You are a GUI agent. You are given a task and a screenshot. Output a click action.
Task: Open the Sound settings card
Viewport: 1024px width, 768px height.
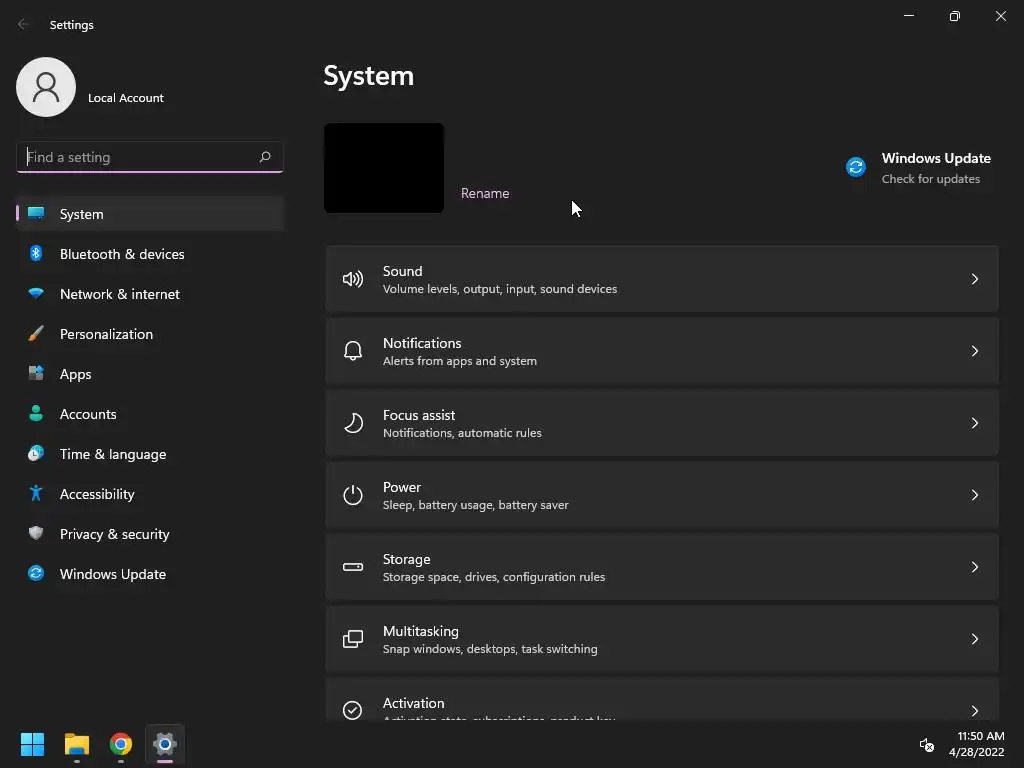[x=662, y=279]
